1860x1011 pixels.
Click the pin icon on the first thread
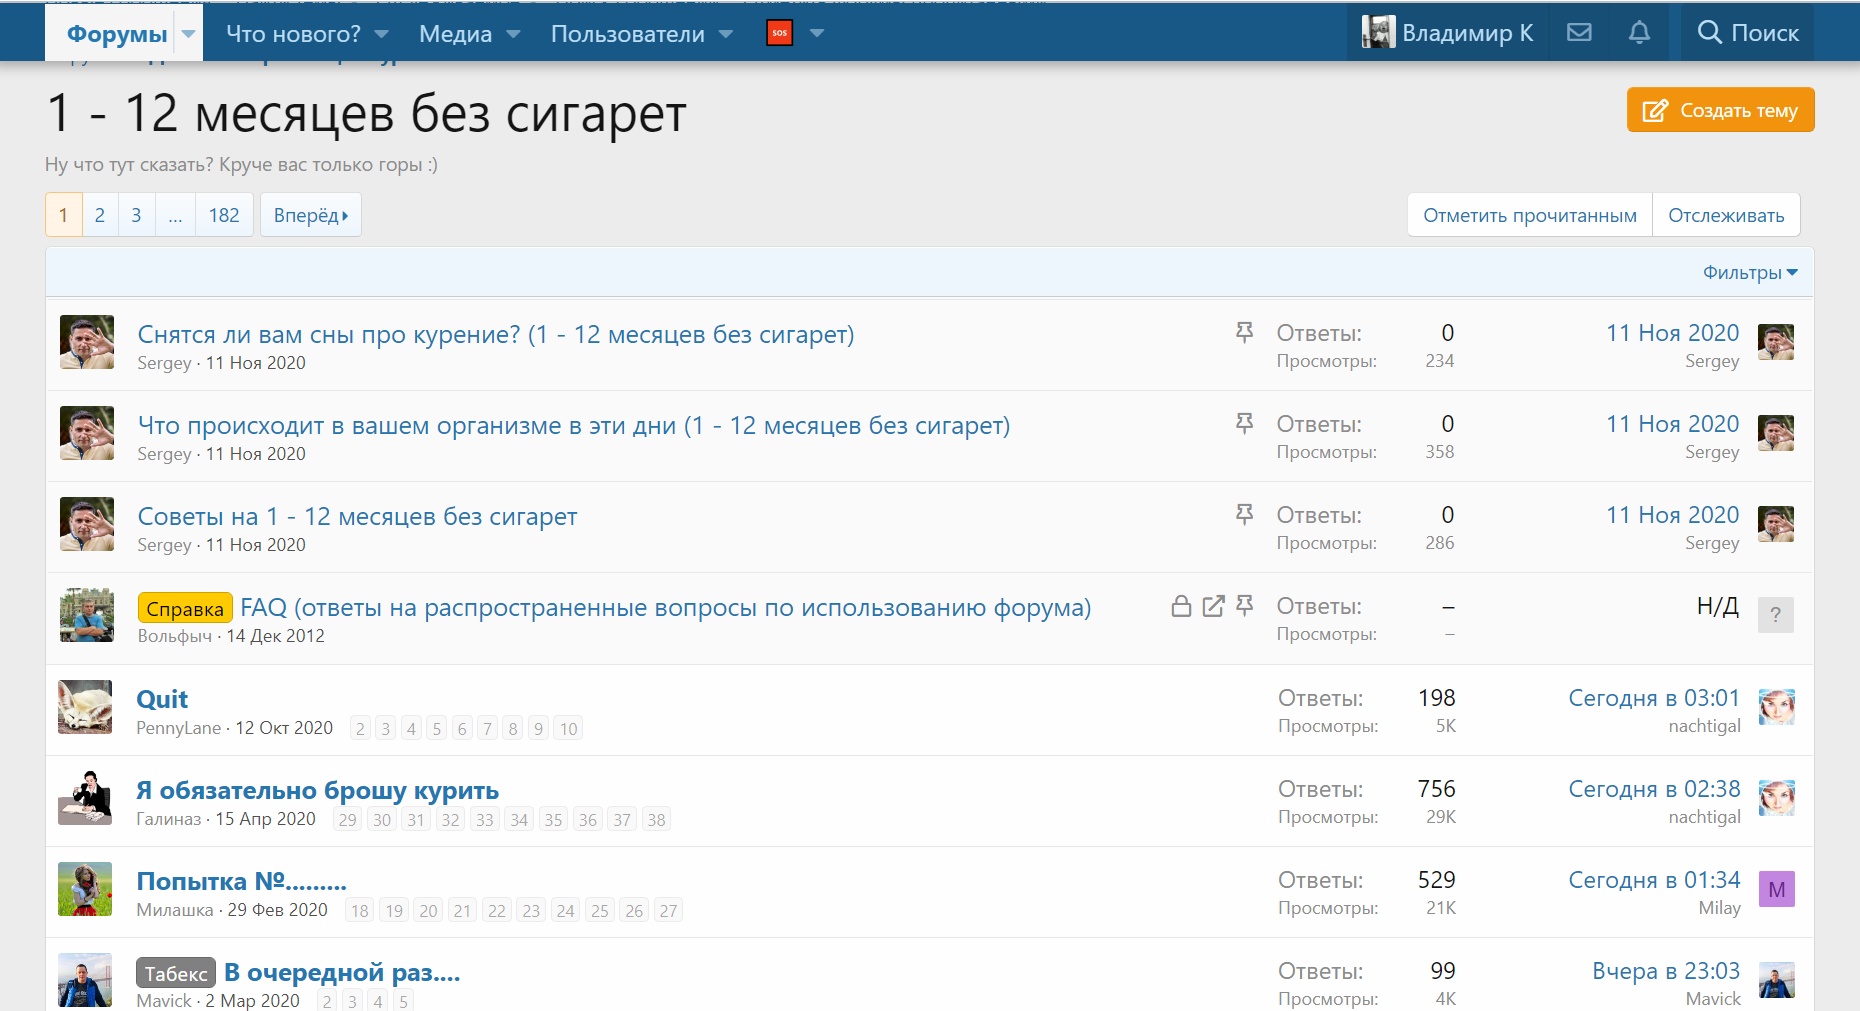1244,332
